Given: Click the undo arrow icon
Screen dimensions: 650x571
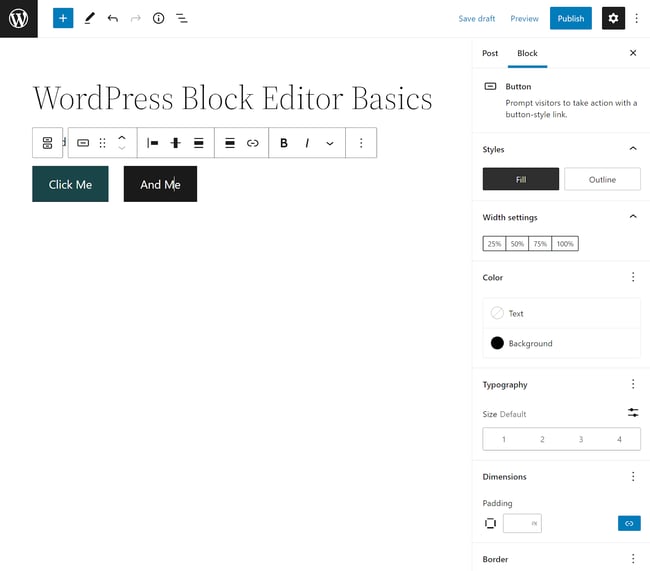Looking at the screenshot, I should tap(112, 18).
